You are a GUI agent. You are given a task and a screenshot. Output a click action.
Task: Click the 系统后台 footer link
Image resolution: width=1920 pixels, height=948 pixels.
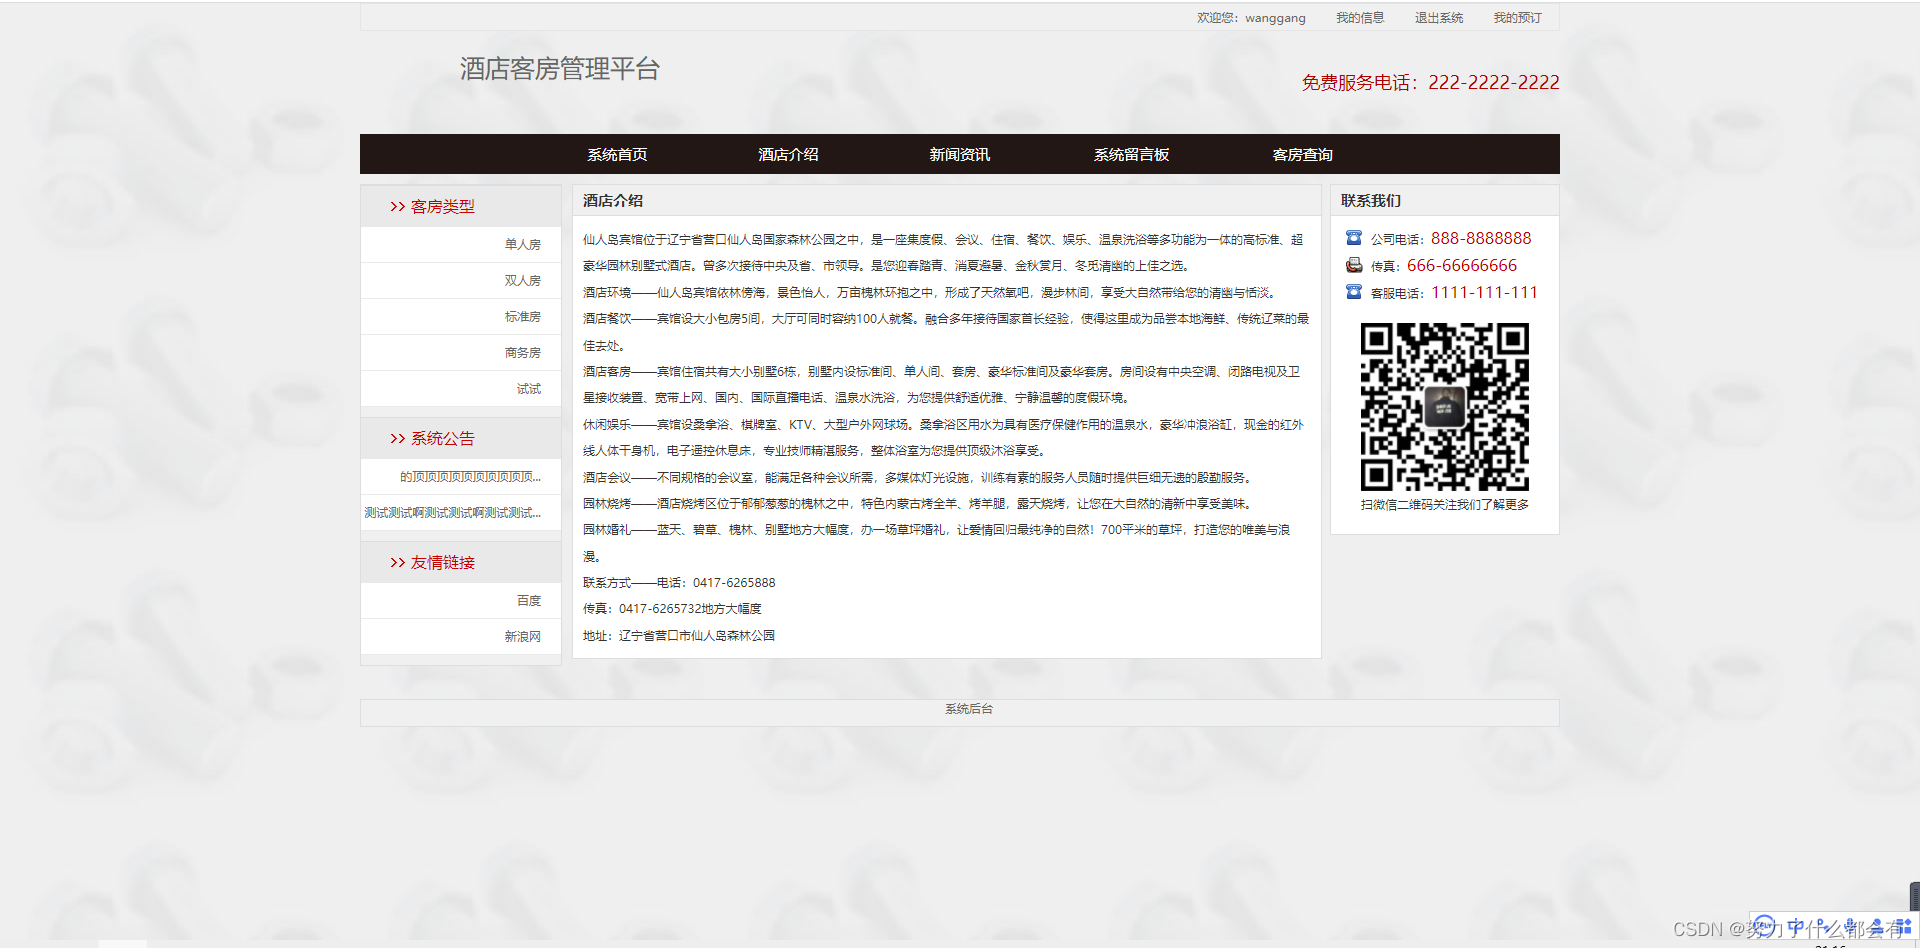point(969,709)
